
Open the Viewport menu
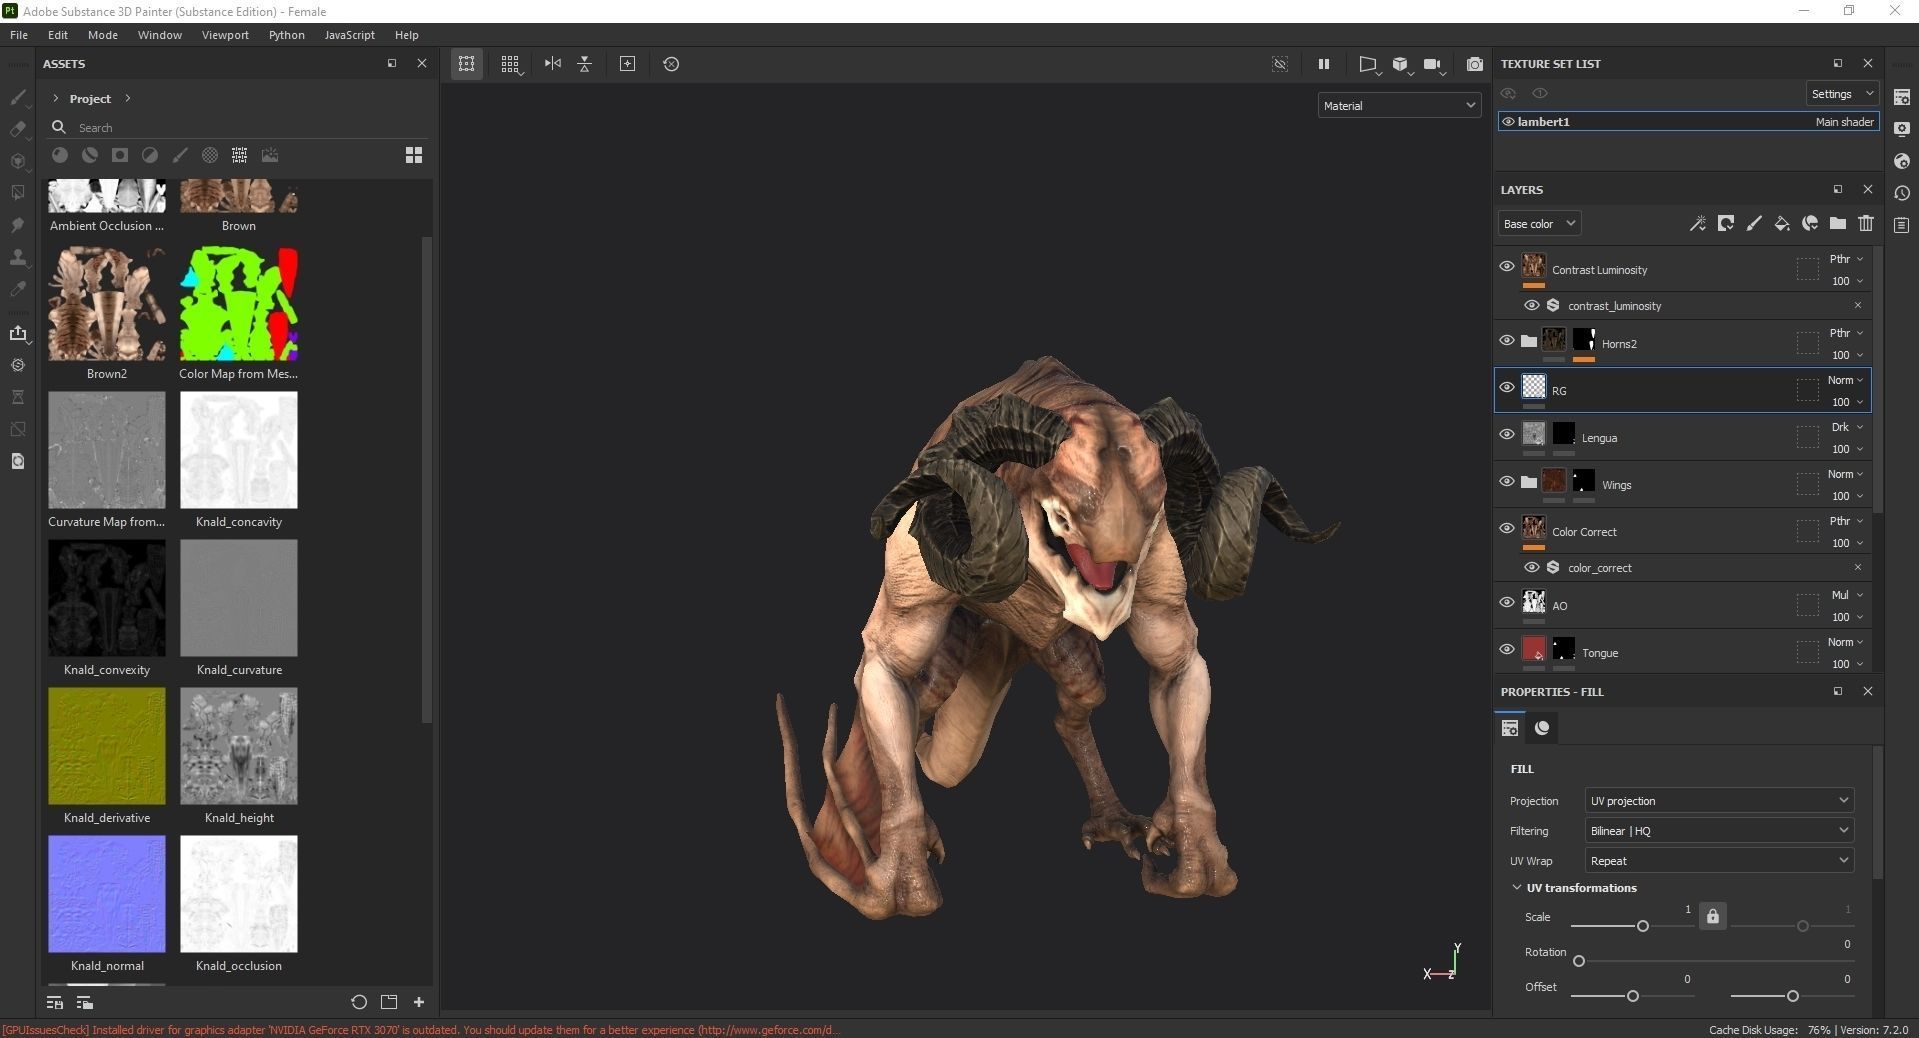[225, 35]
